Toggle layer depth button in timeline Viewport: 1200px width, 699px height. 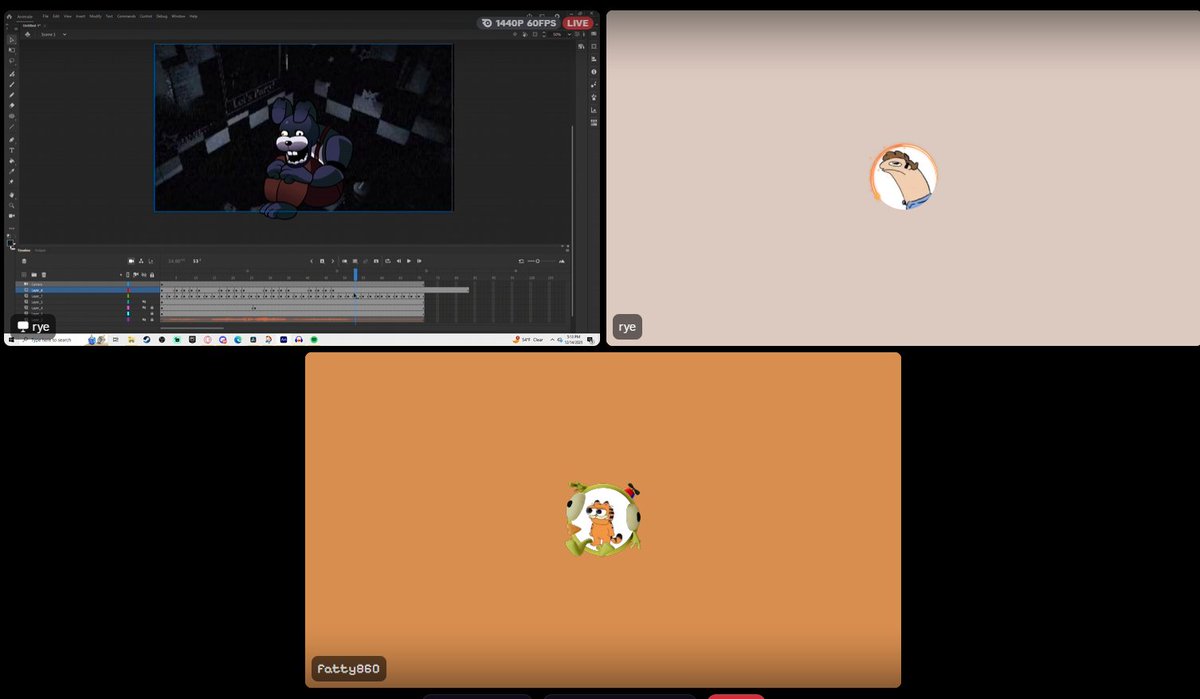150,261
